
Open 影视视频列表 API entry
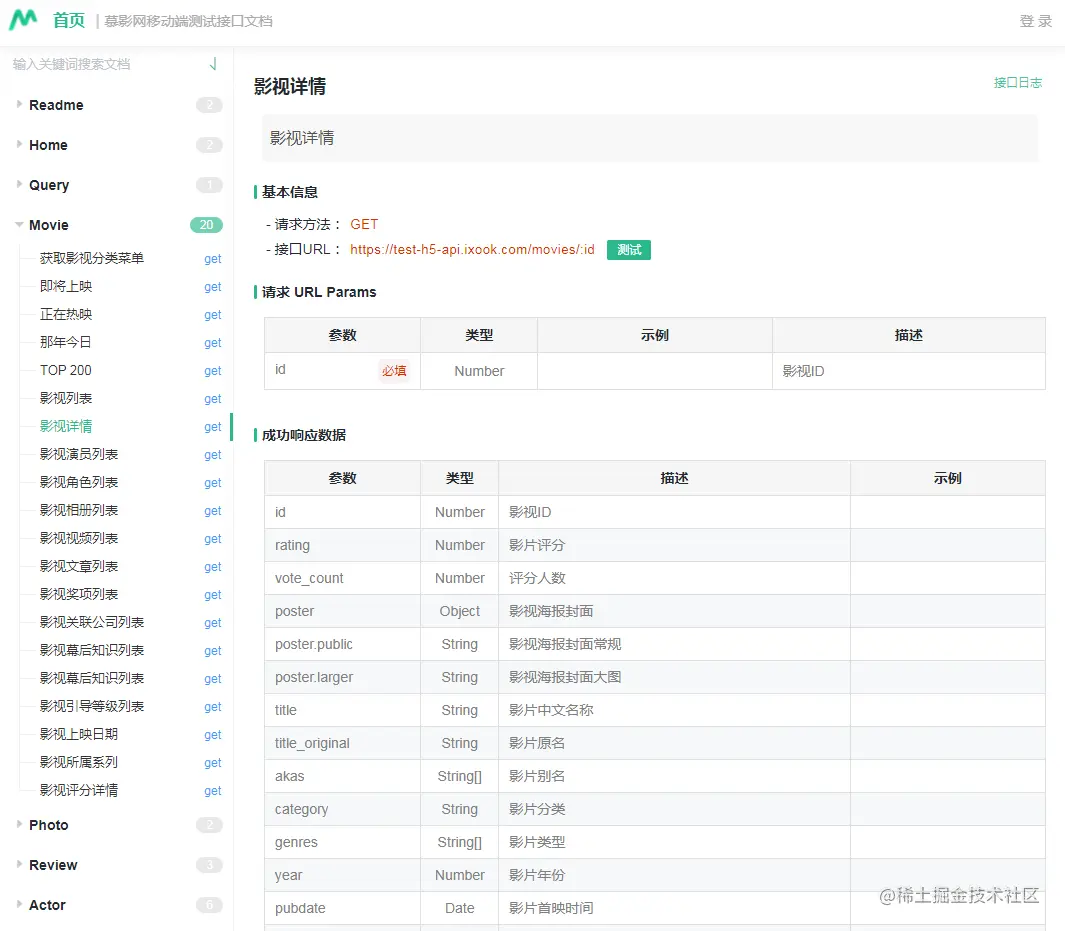(79, 538)
